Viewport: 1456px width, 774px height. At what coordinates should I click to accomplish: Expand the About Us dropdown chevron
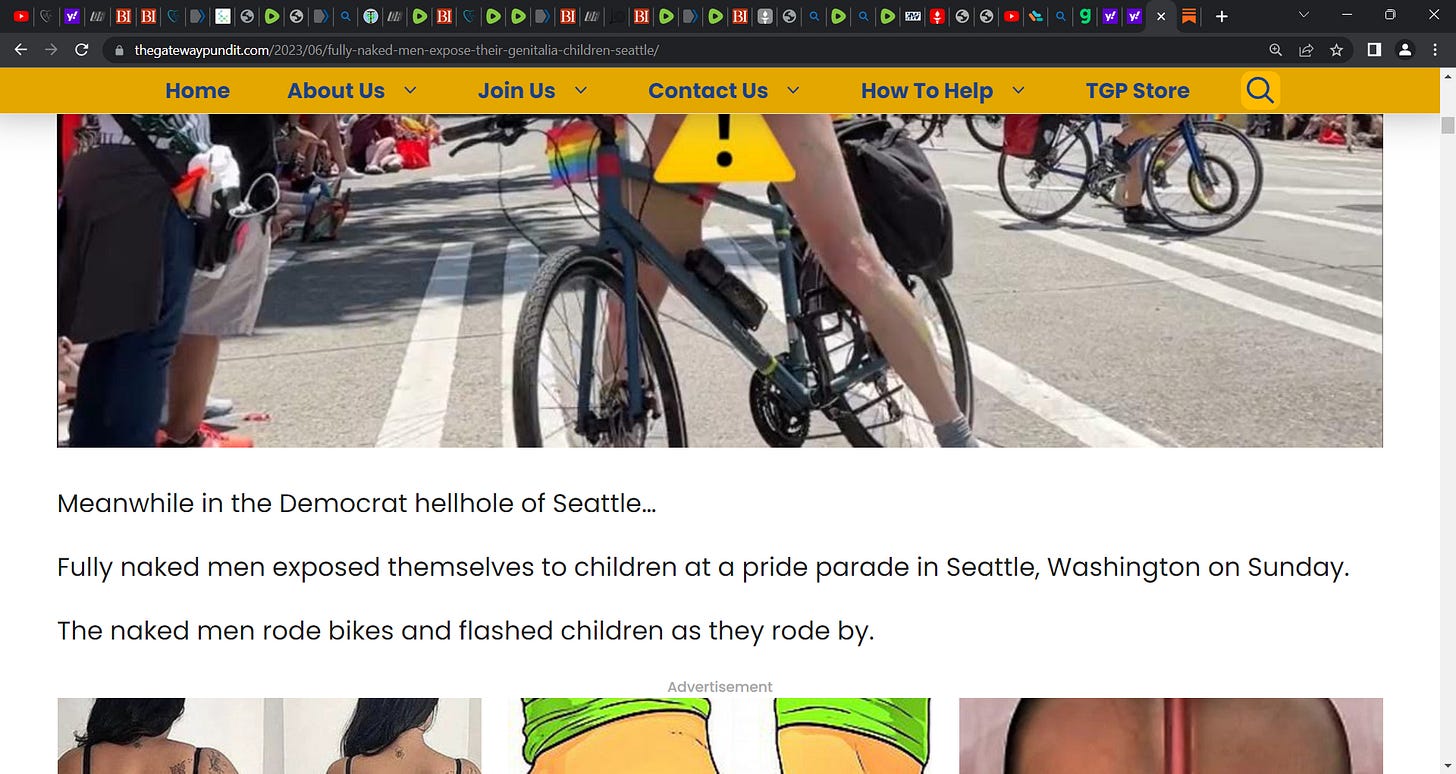(410, 91)
